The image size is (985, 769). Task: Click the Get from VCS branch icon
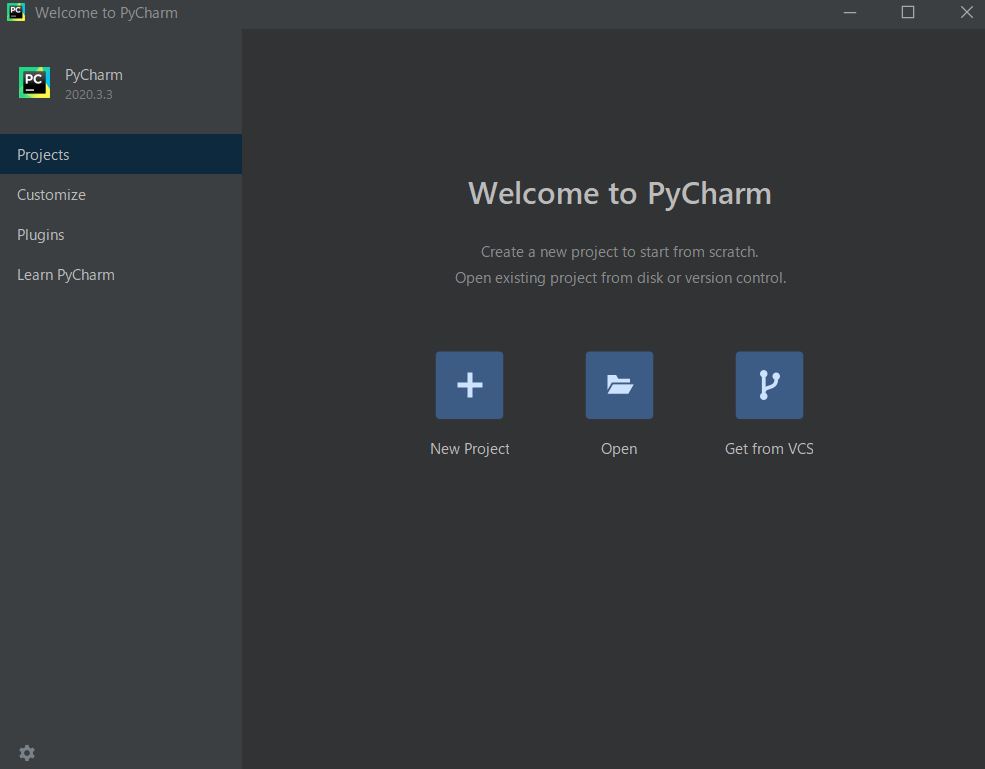pos(770,385)
